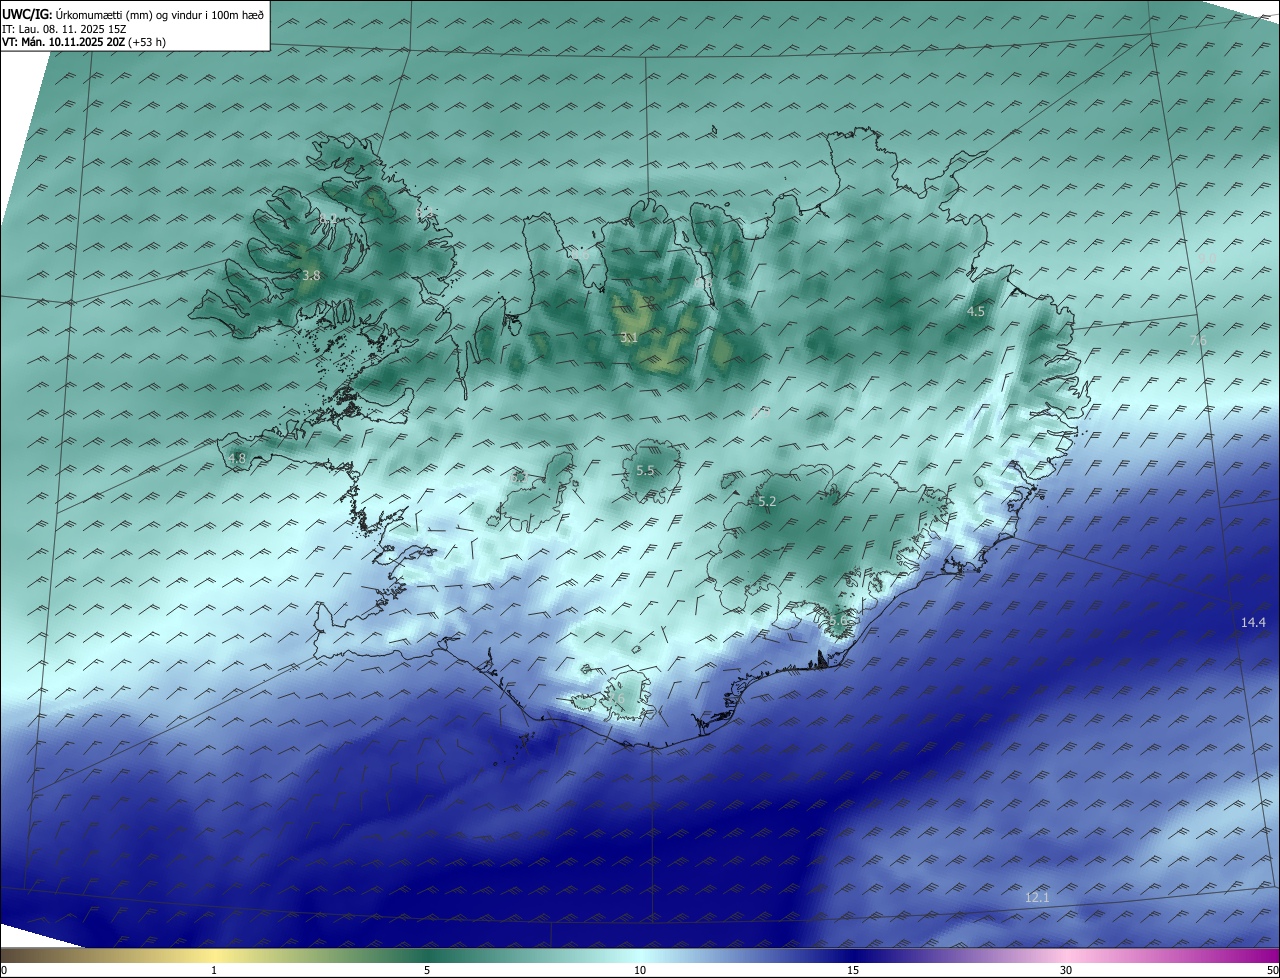The image size is (1280, 978).
Task: Click the 50 tick on the color scale
Action: click(x=1272, y=970)
